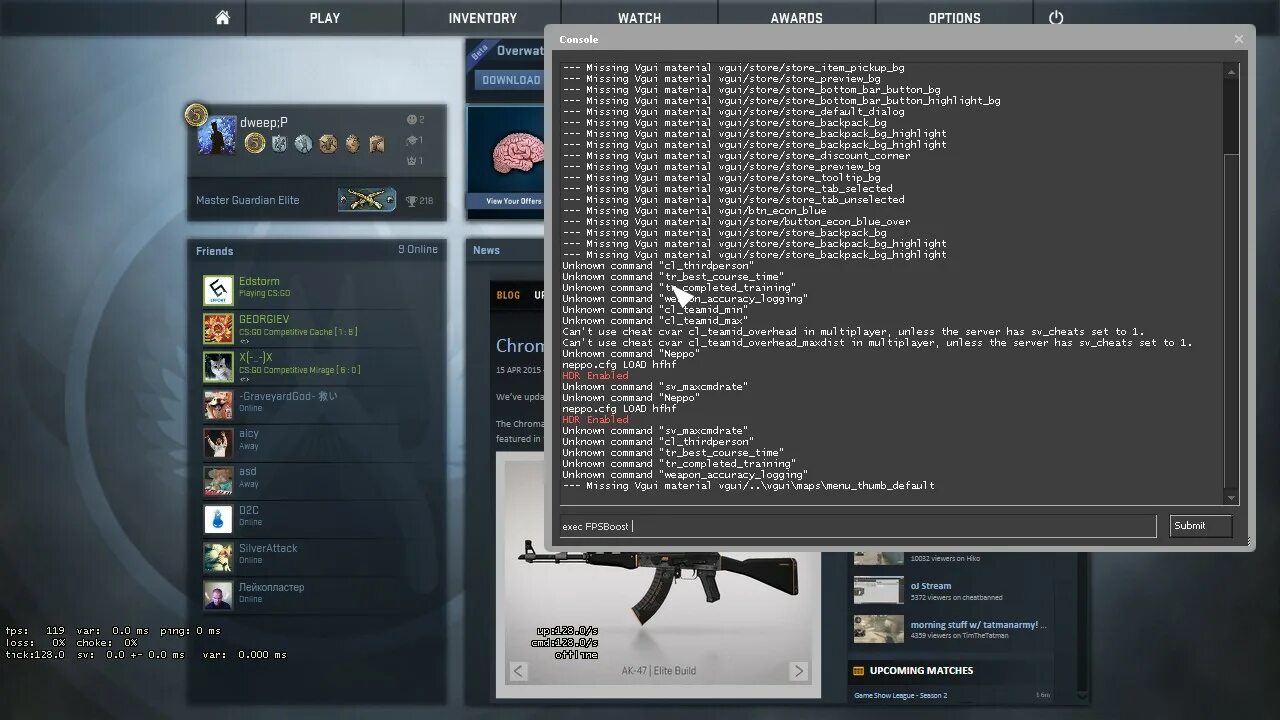Show next featured item with right arrow
The height and width of the screenshot is (720, 1280).
(x=798, y=671)
